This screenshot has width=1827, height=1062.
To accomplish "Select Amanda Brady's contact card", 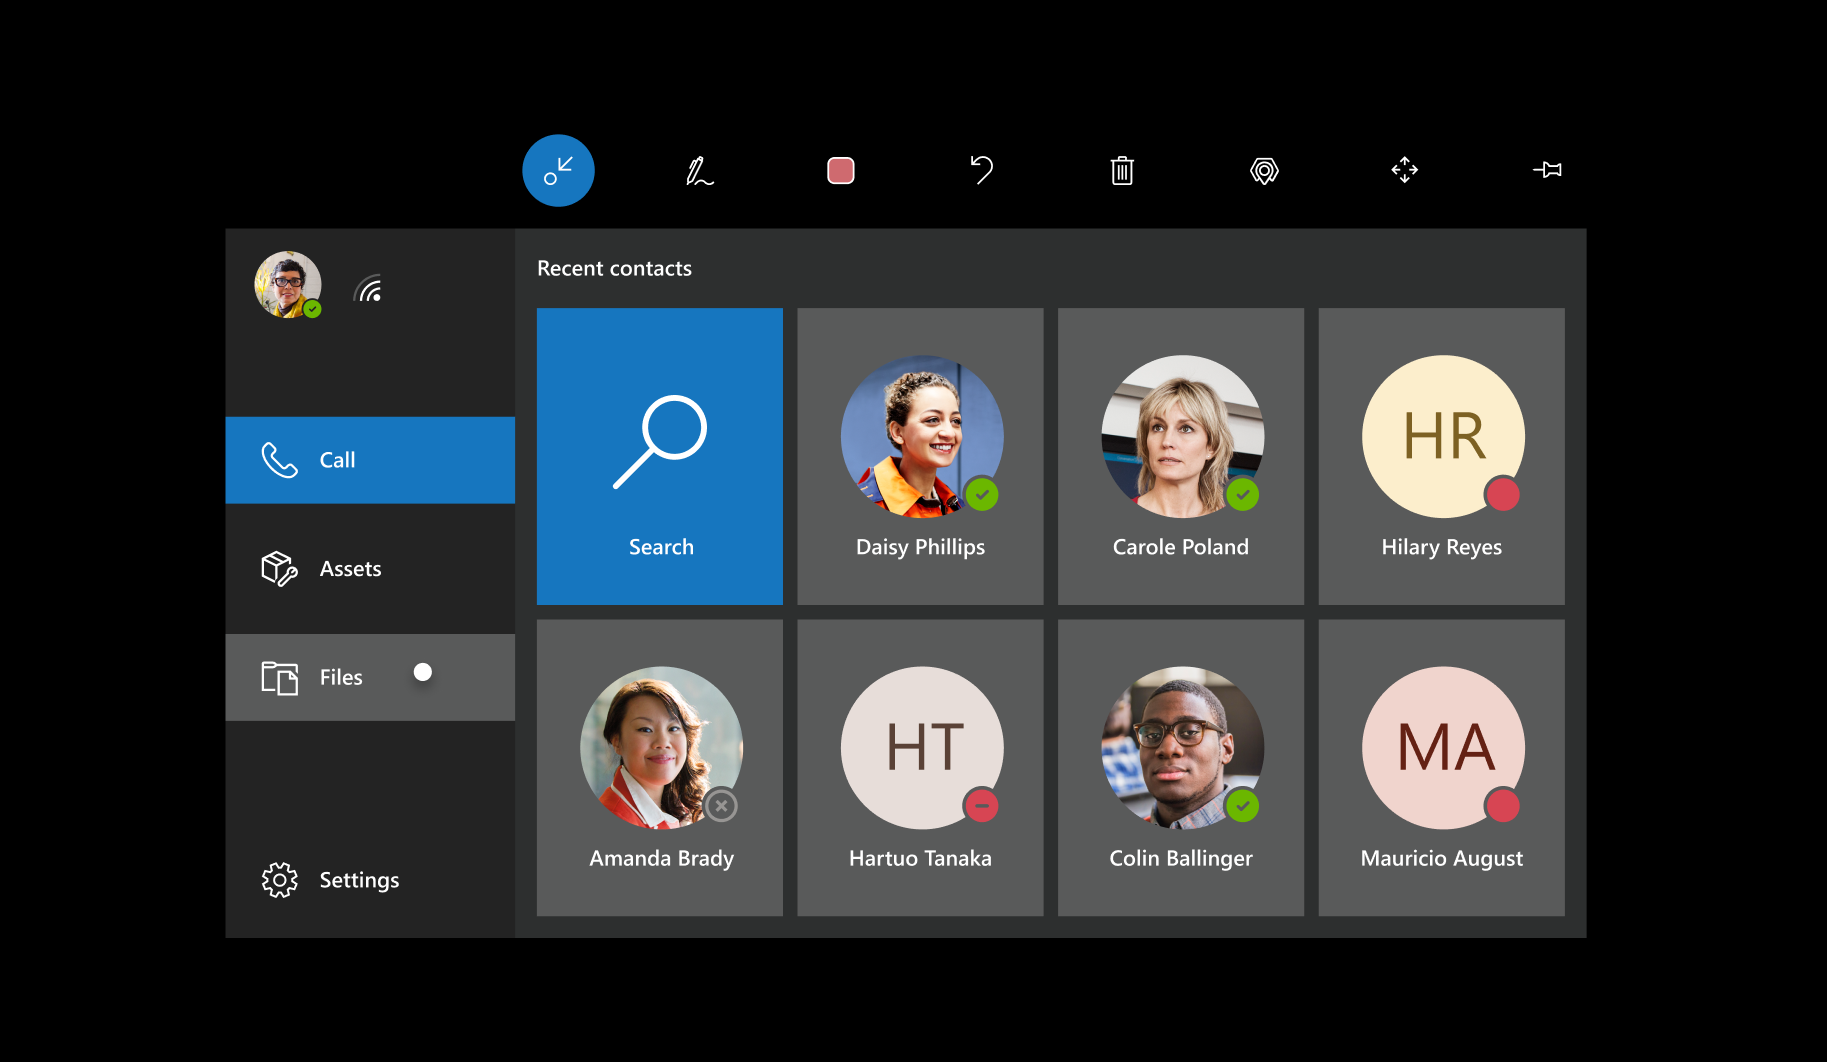I will (x=660, y=767).
